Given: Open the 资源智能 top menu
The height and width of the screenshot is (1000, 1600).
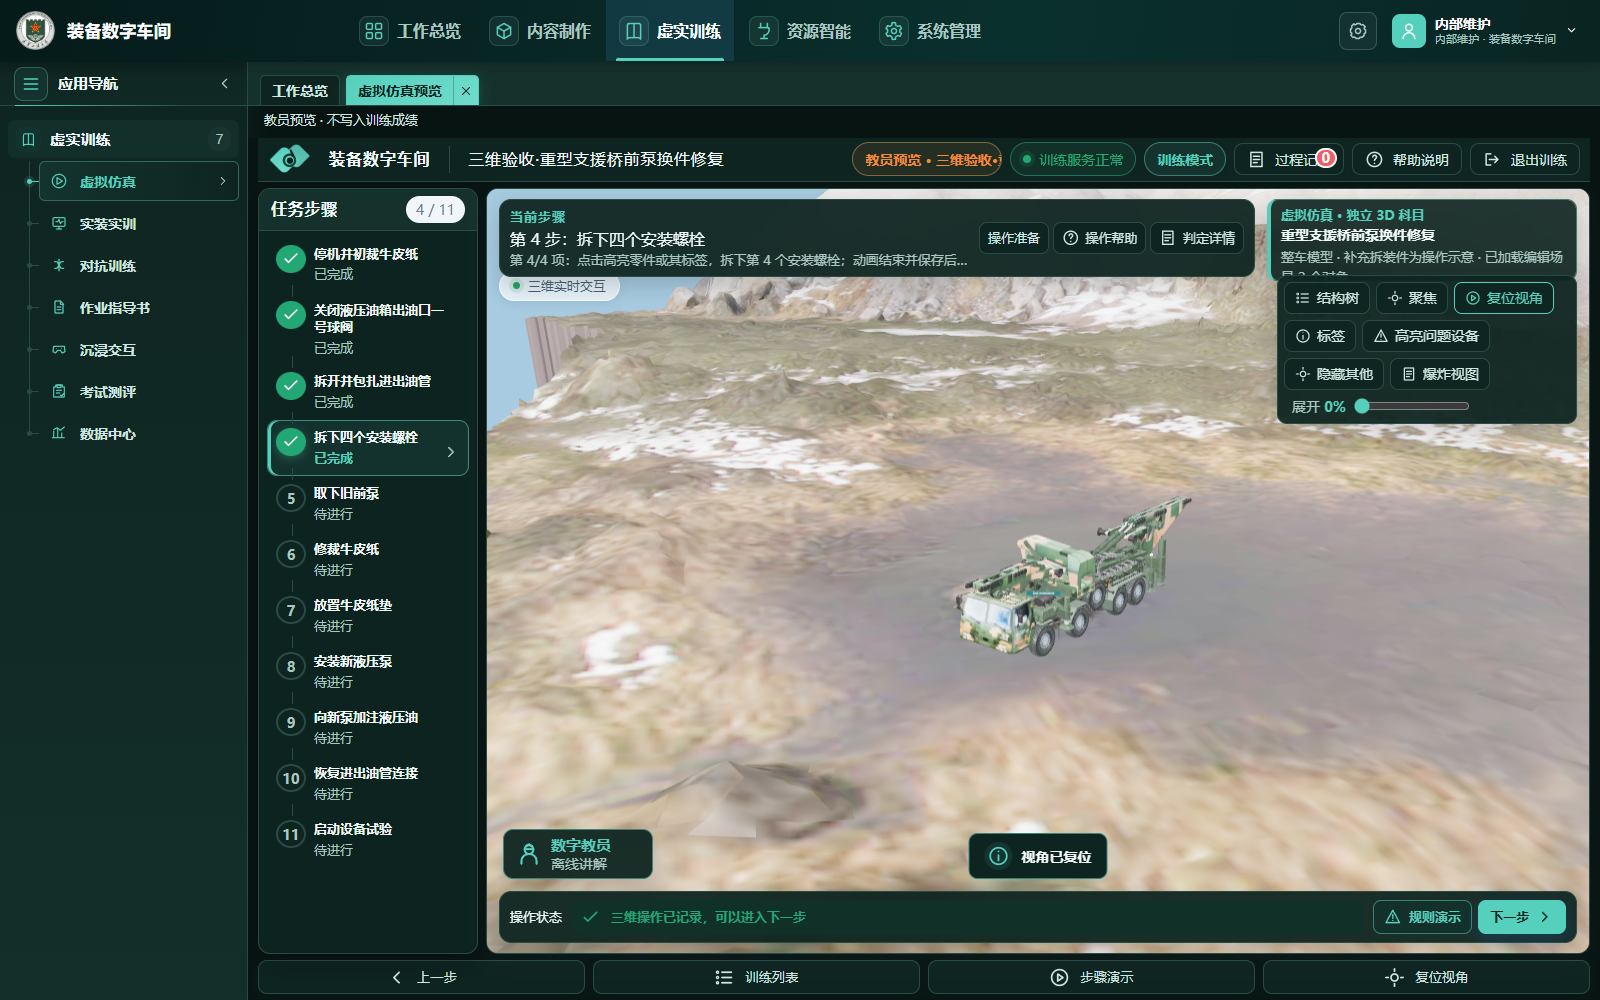Looking at the screenshot, I should (x=801, y=31).
